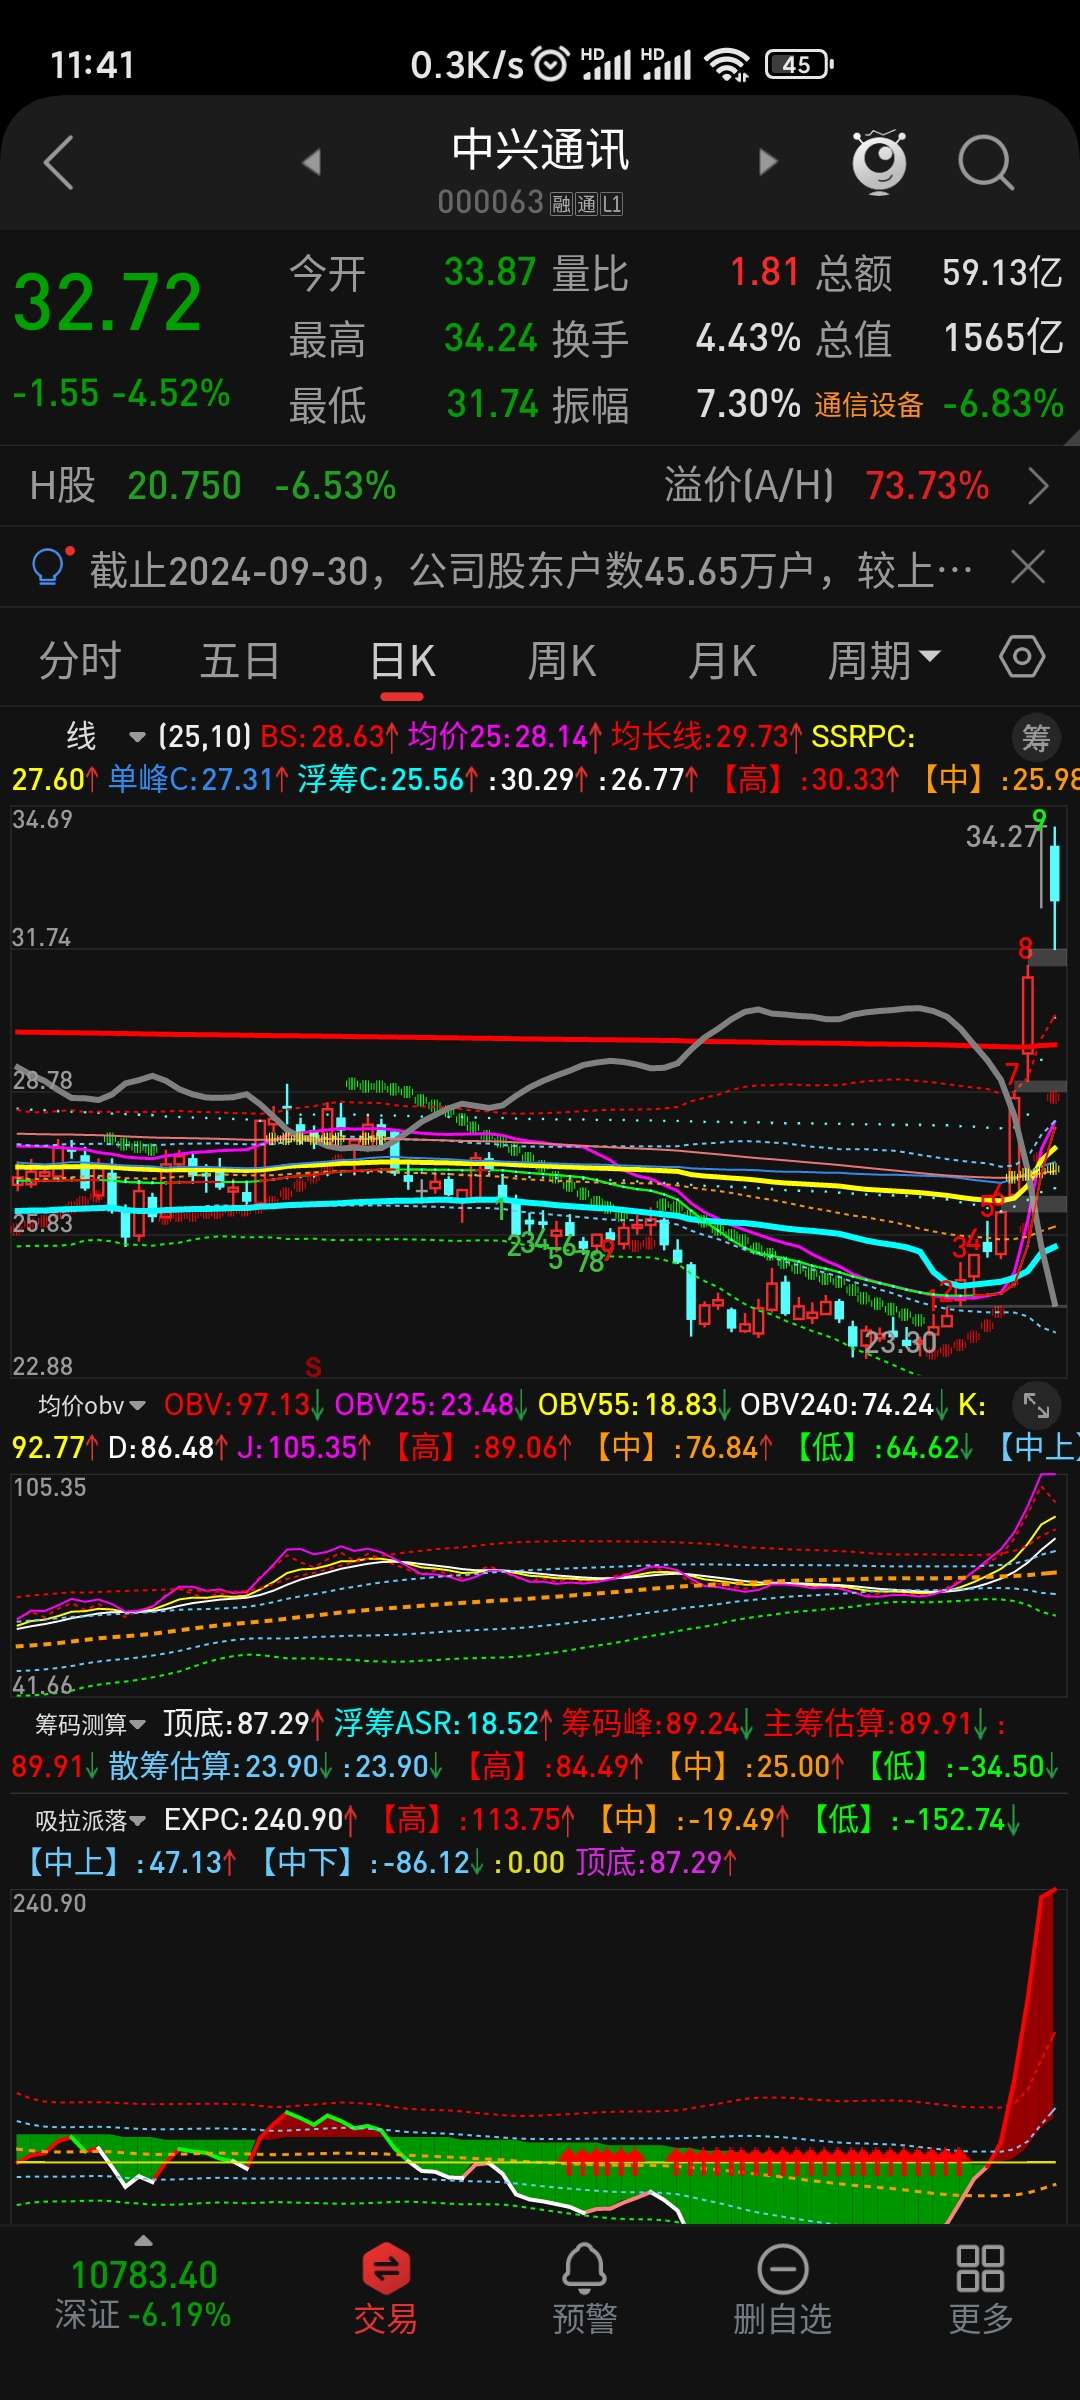Open the 均价obv indicator dropdown
Image resolution: width=1080 pixels, height=2400 pixels.
coord(91,1405)
